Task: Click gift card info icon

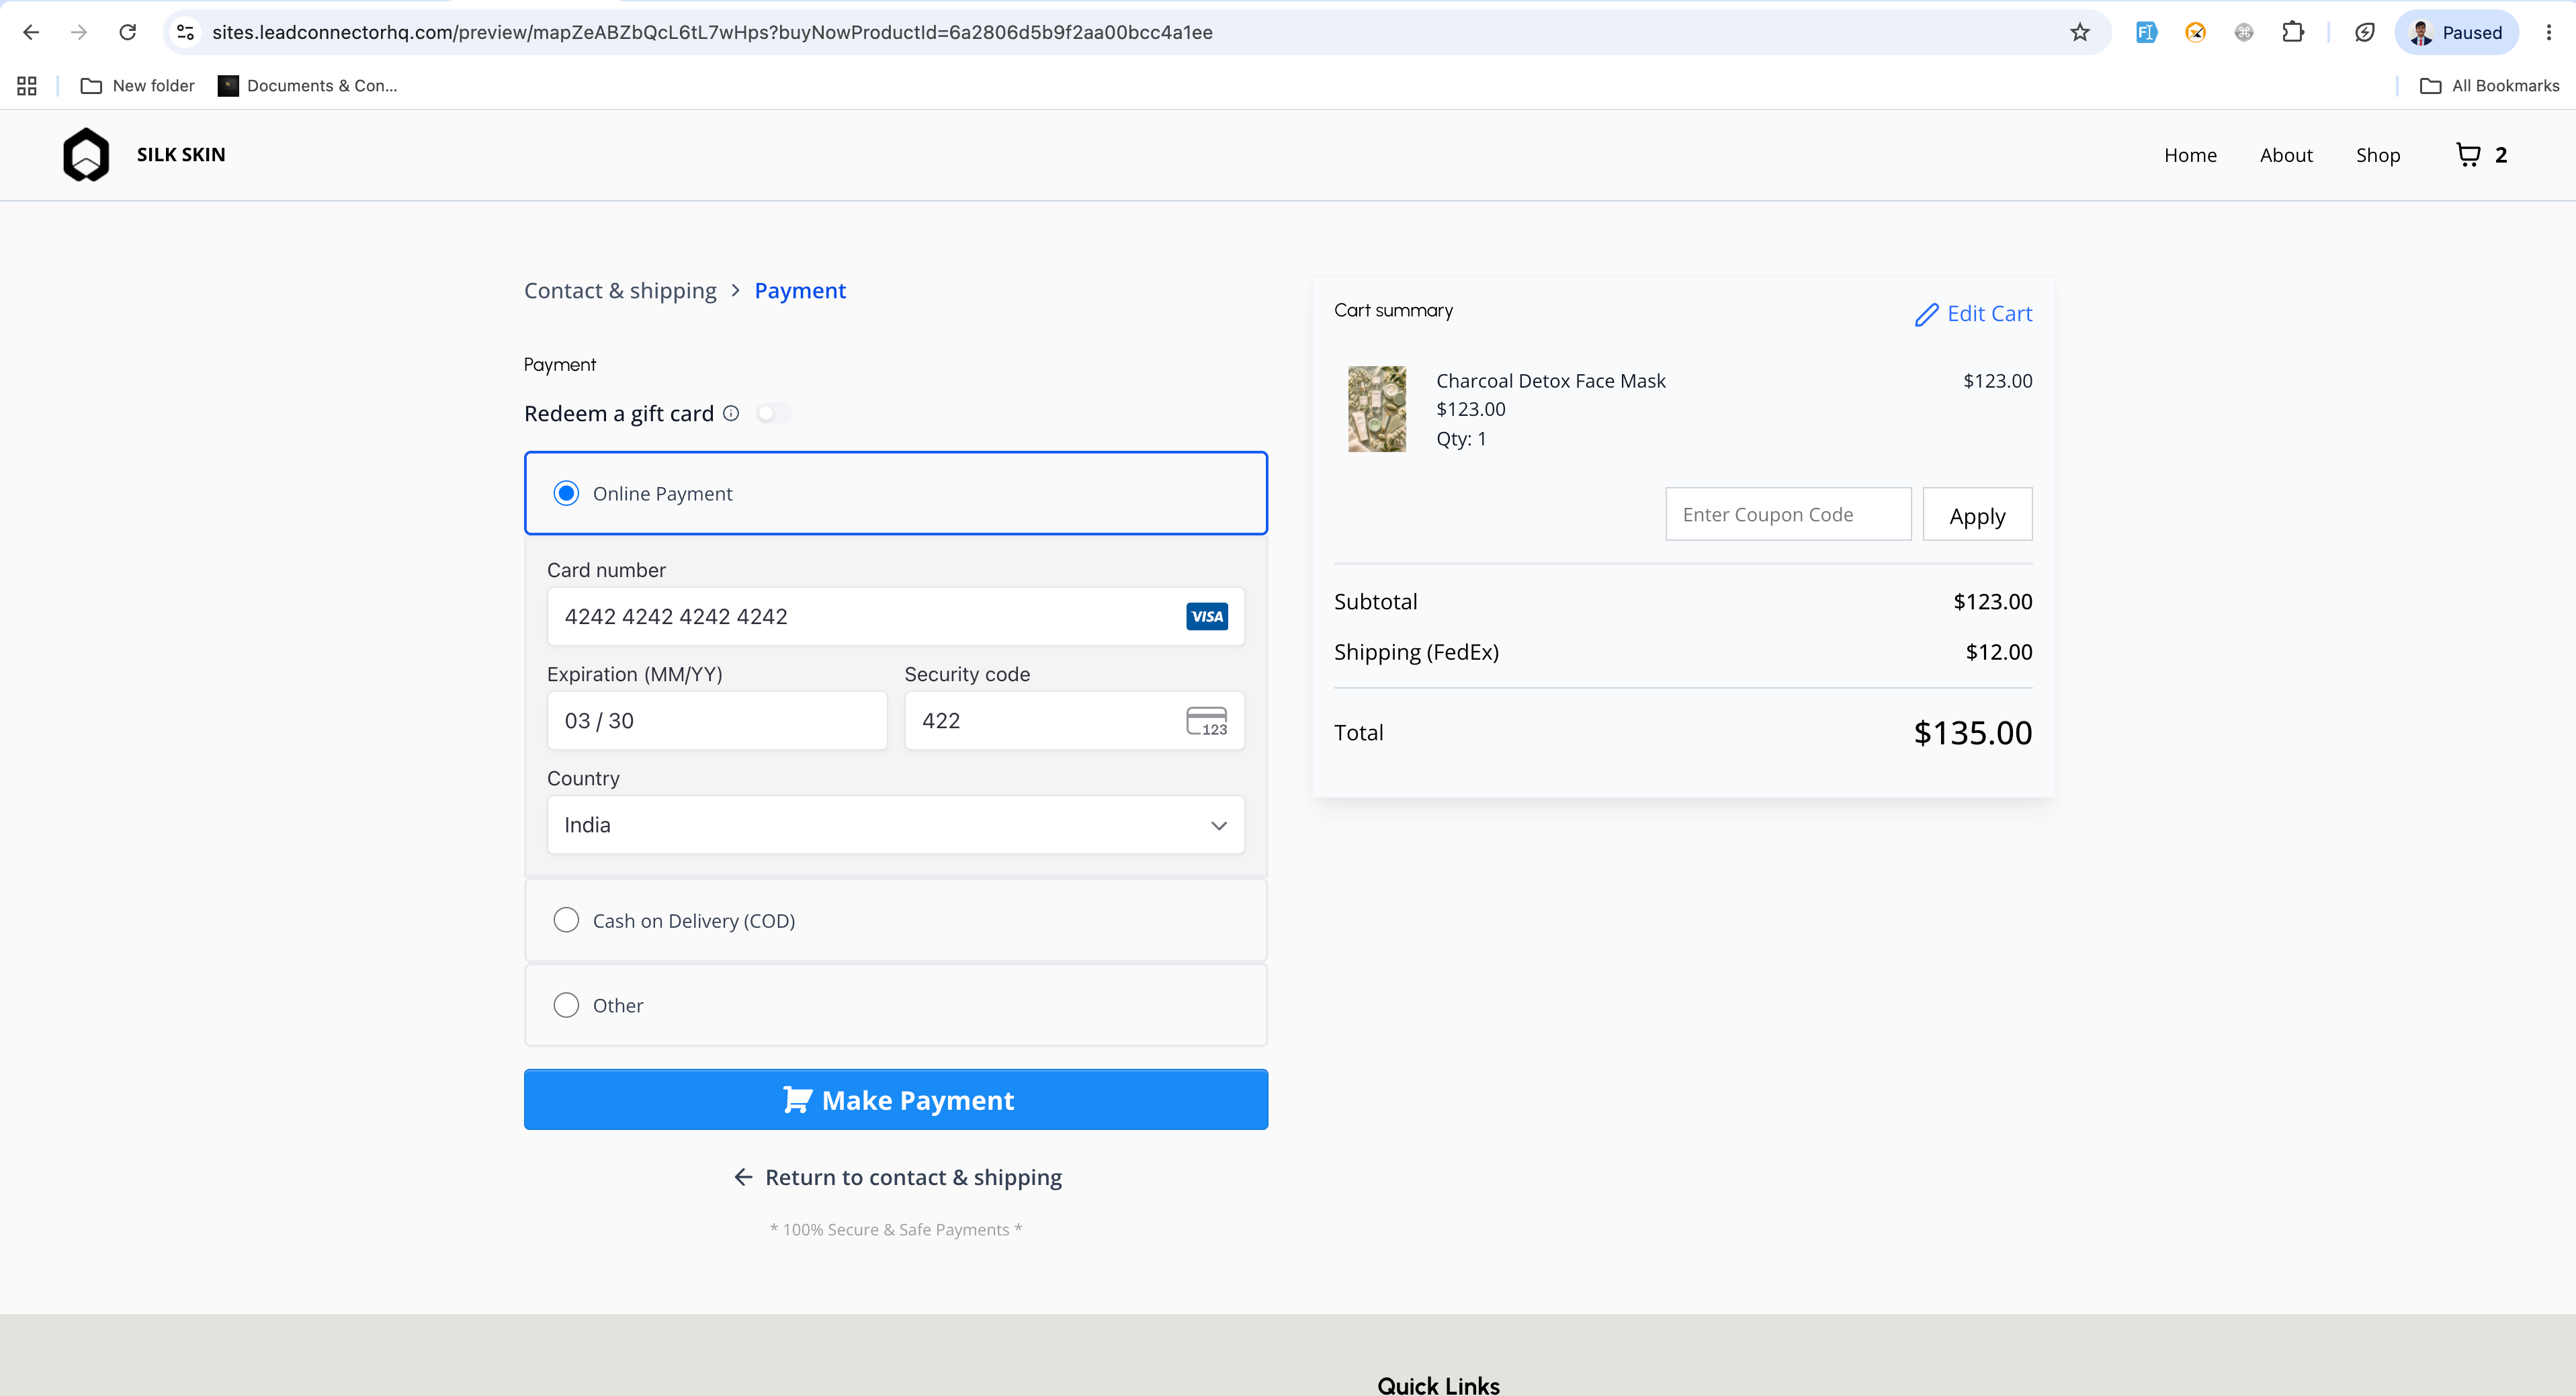Action: pyautogui.click(x=731, y=413)
